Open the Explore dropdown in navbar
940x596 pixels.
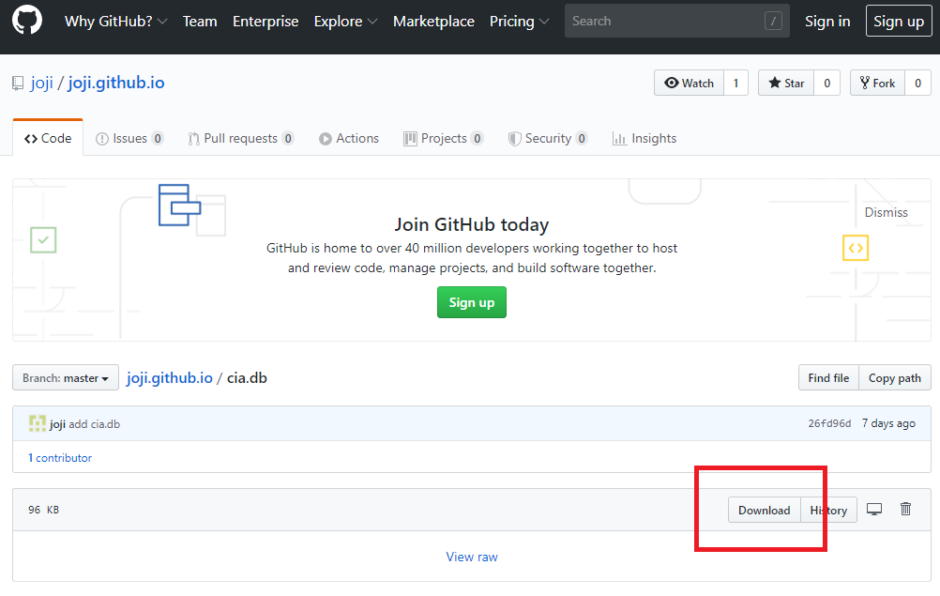click(345, 21)
